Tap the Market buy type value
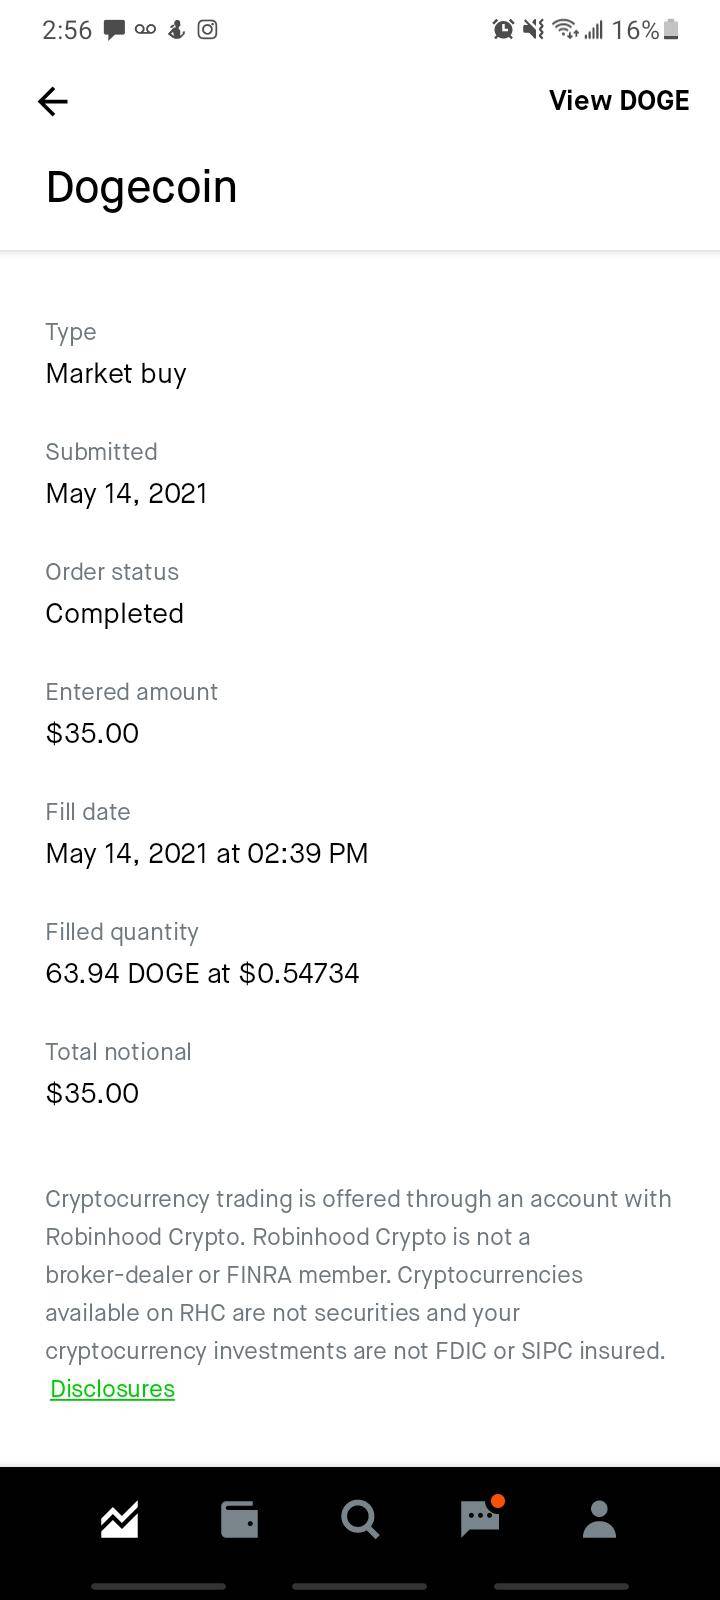The image size is (720, 1600). (x=116, y=374)
